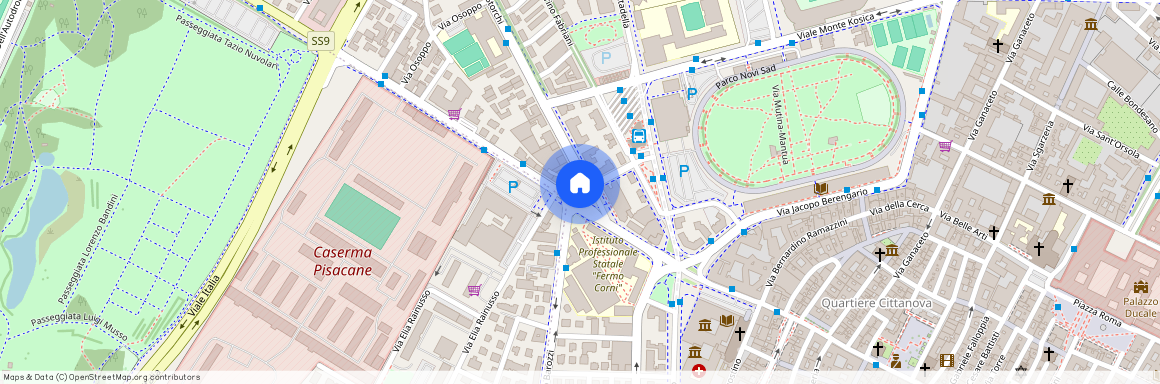Click the church cross left of the Via della Cerca museum icon

tap(879, 255)
